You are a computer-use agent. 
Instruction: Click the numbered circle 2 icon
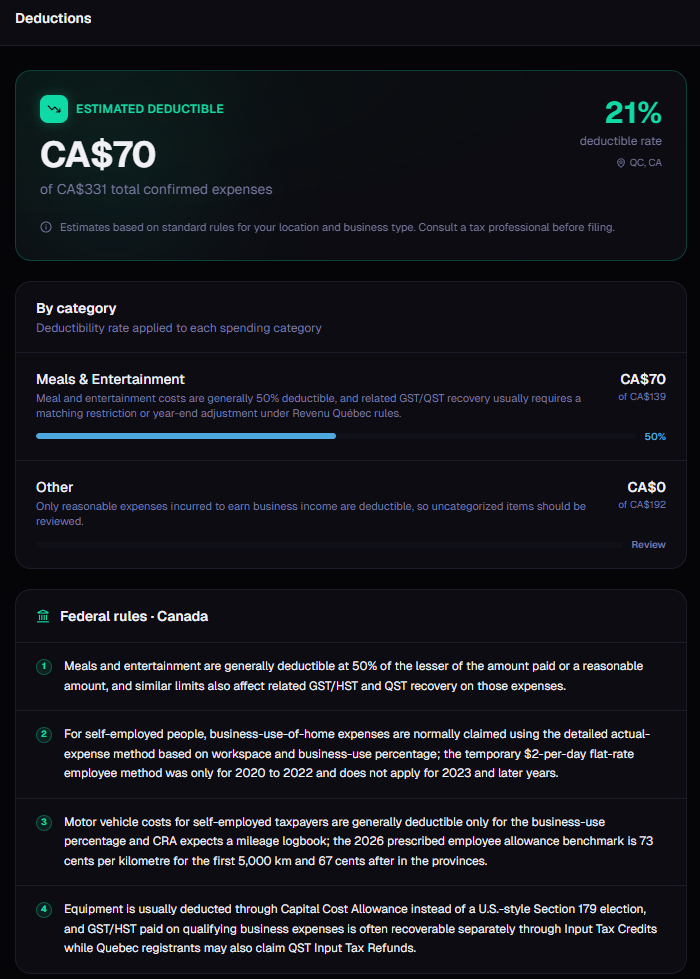pyautogui.click(x=44, y=735)
